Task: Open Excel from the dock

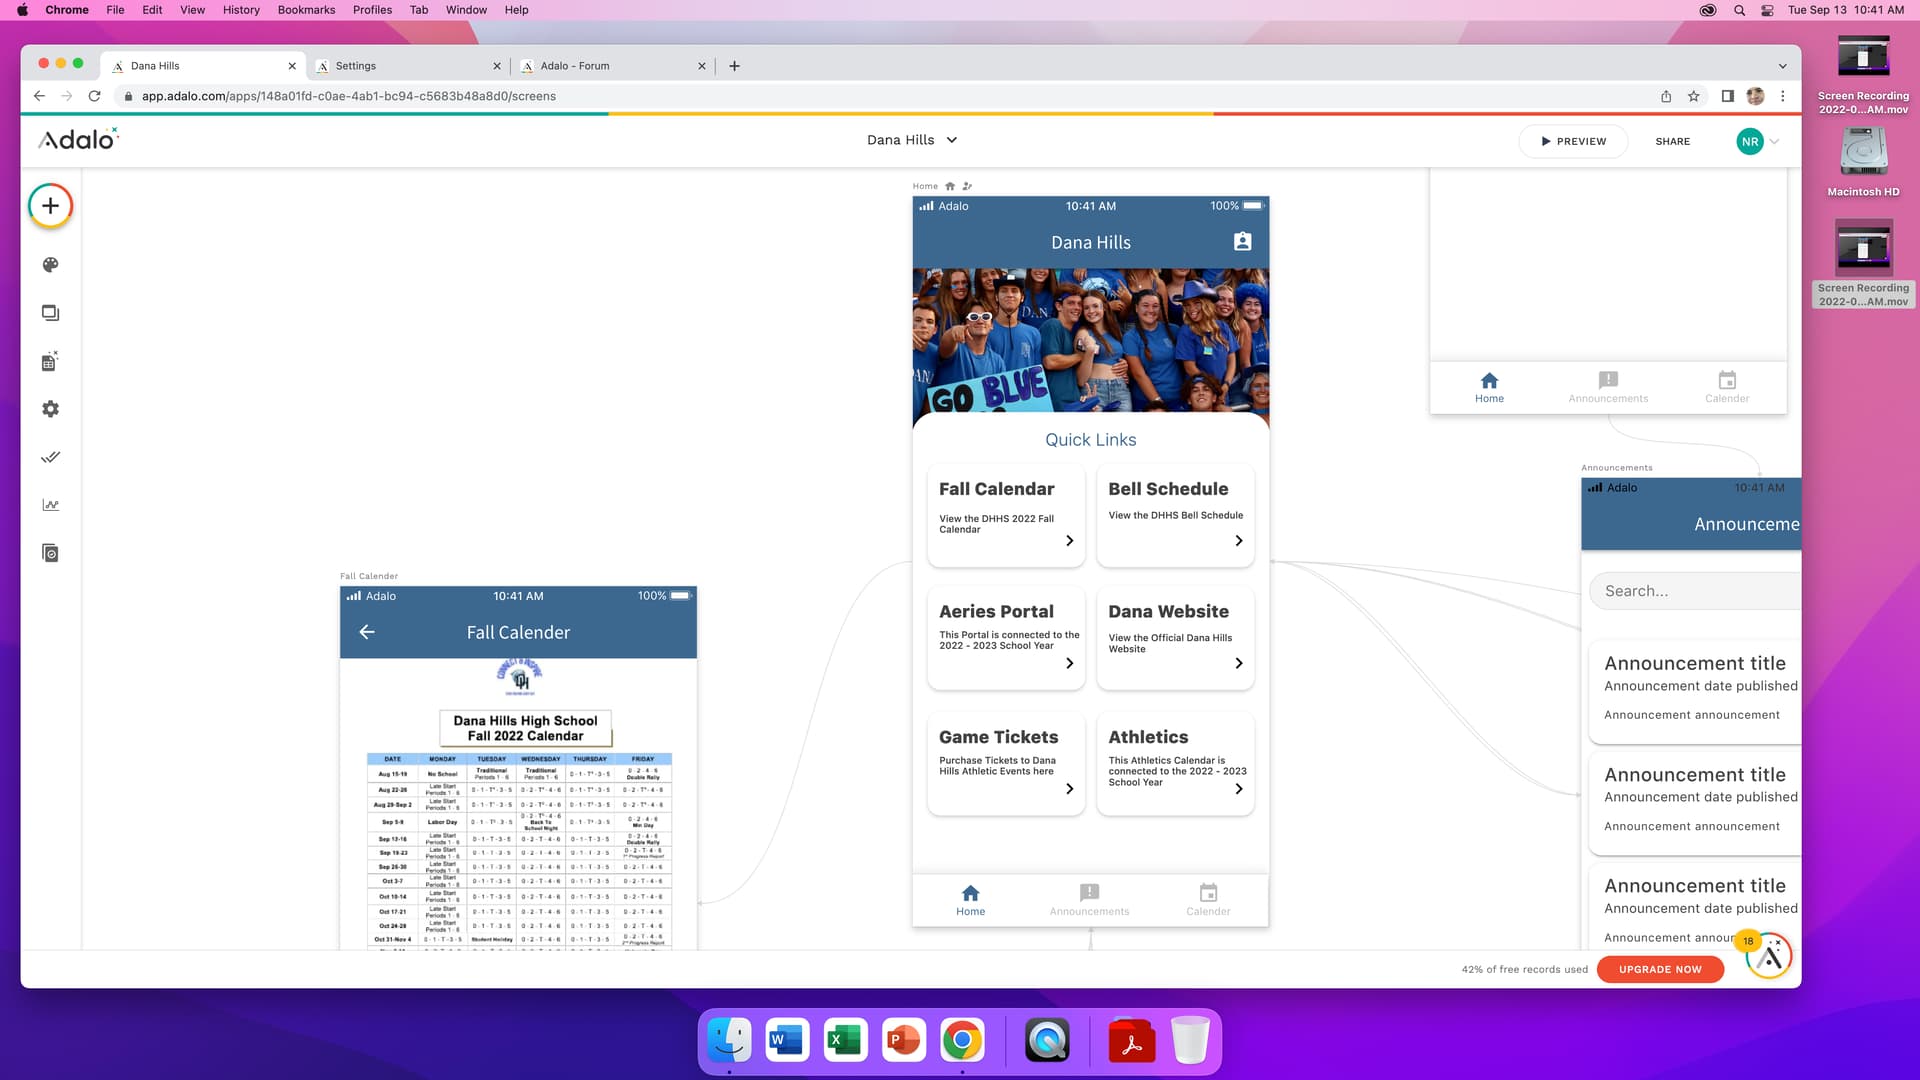Action: [845, 1042]
